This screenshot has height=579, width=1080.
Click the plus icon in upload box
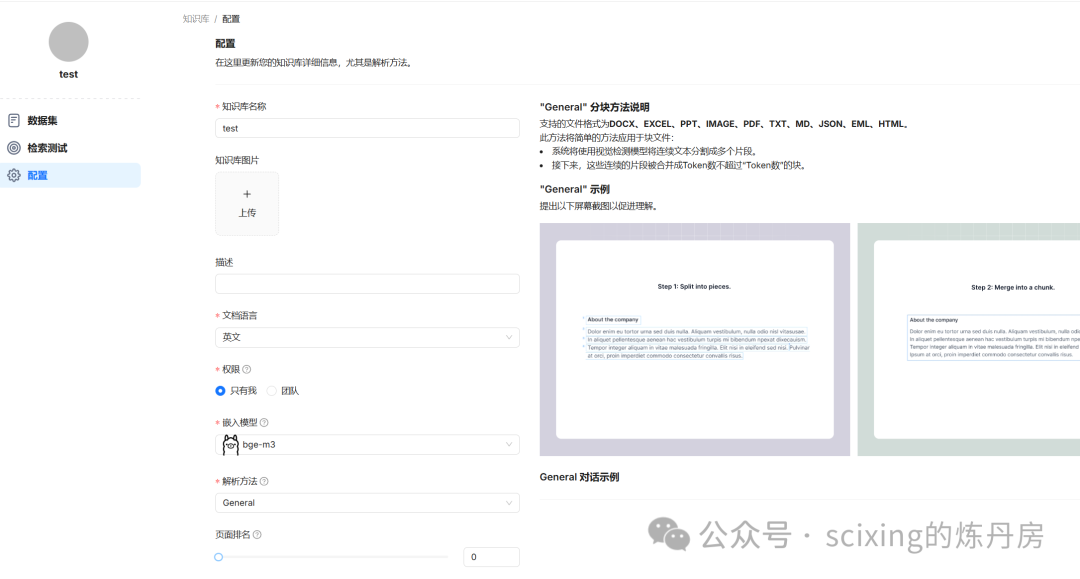247,194
